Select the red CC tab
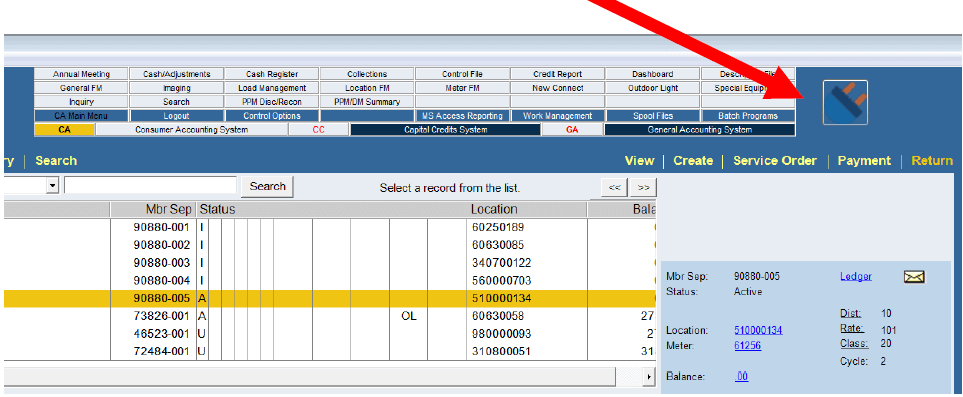Image resolution: width=963 pixels, height=397 pixels. coord(319,130)
